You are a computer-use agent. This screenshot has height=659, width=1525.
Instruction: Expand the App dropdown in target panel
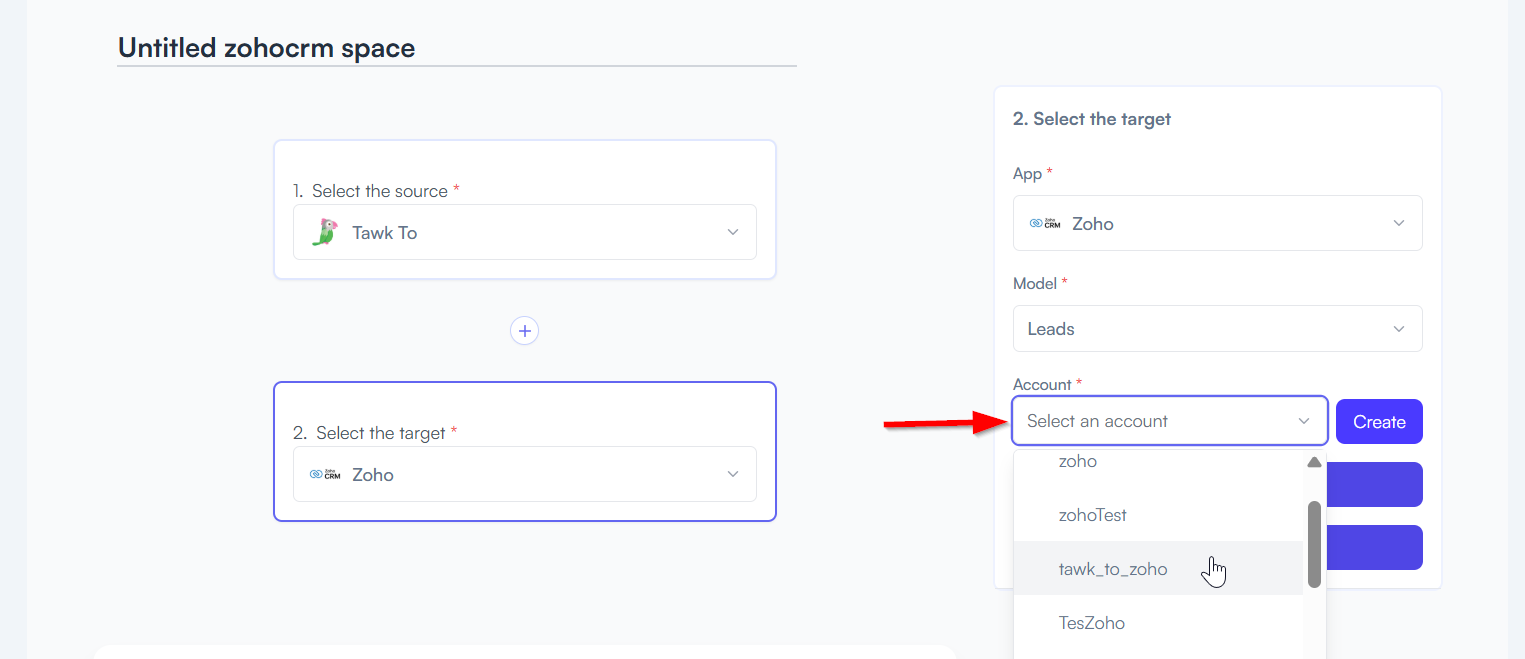[x=1218, y=223]
